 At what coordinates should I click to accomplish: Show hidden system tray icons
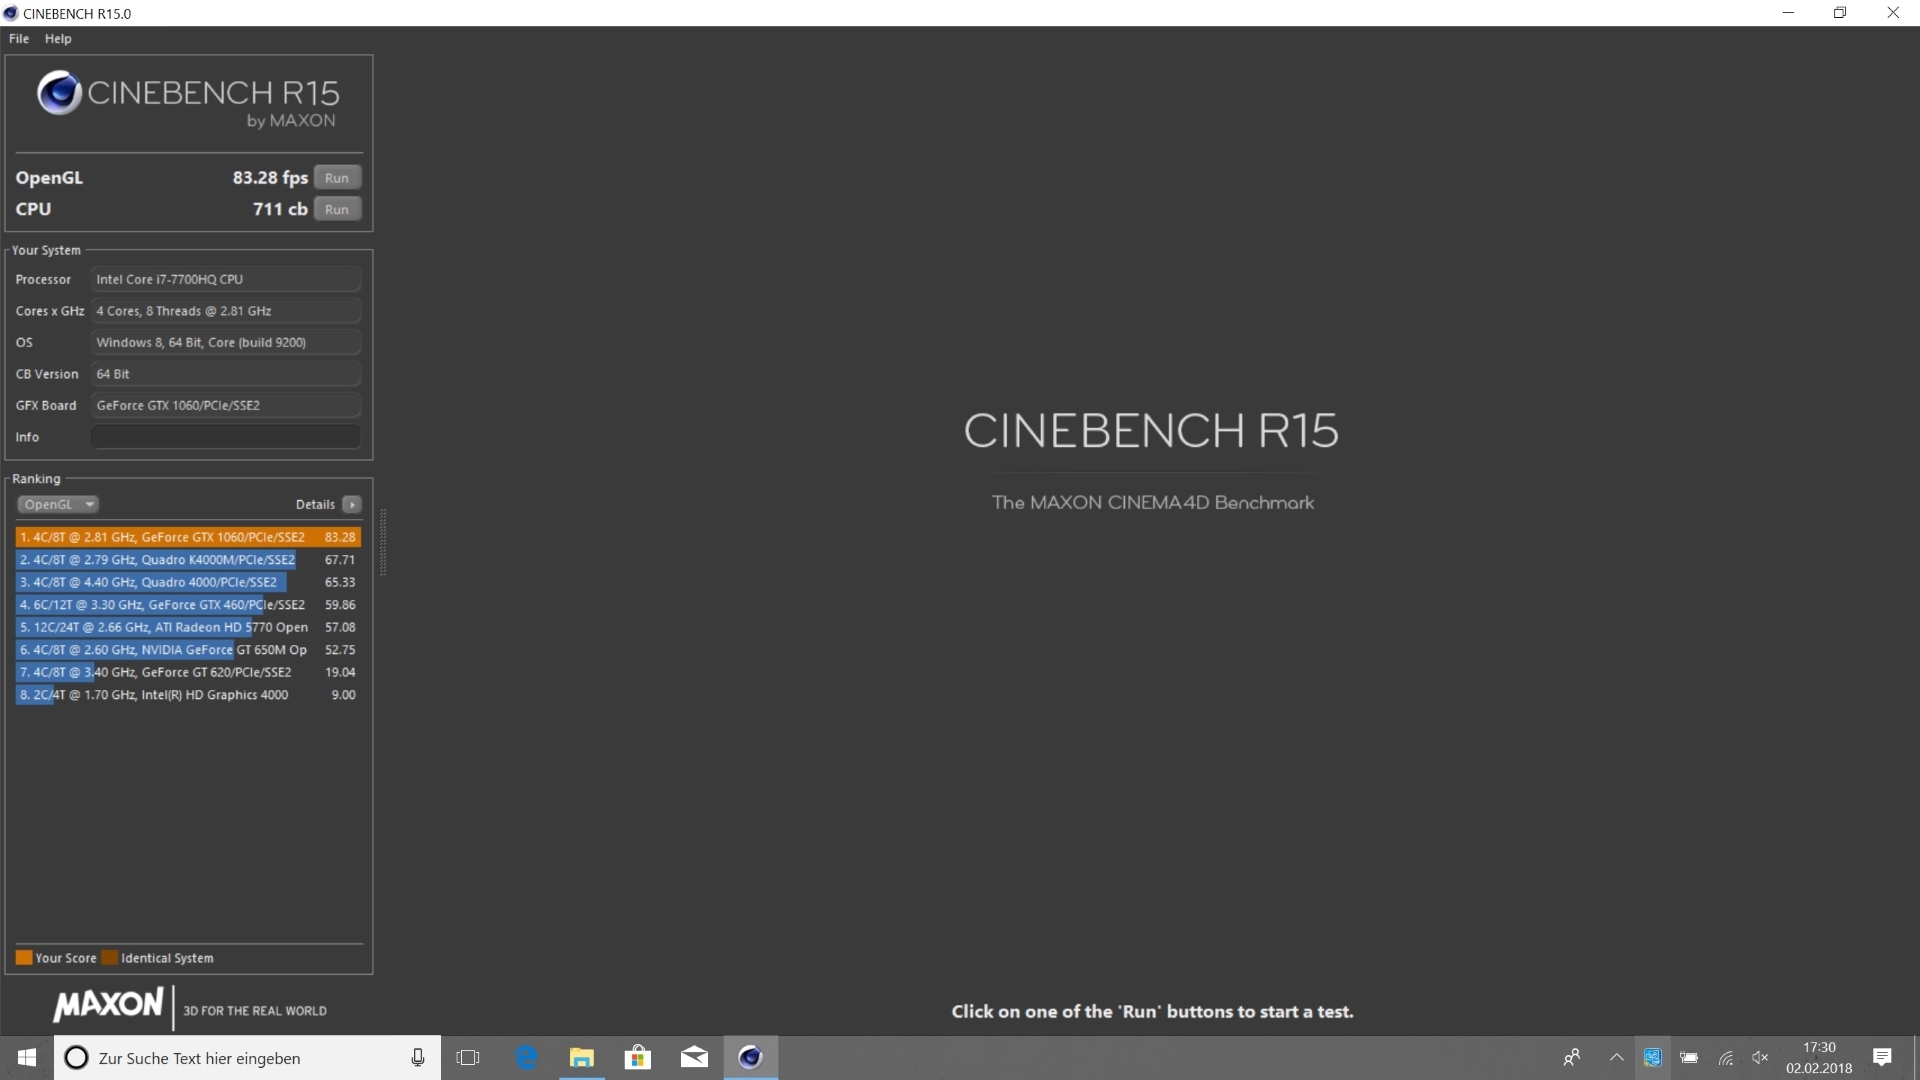point(1616,1058)
